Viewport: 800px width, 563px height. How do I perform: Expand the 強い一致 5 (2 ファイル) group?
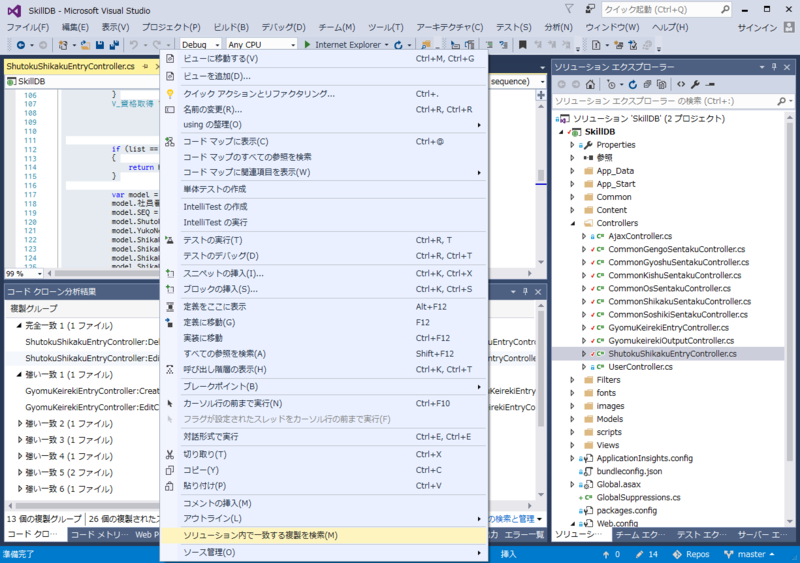(x=19, y=473)
